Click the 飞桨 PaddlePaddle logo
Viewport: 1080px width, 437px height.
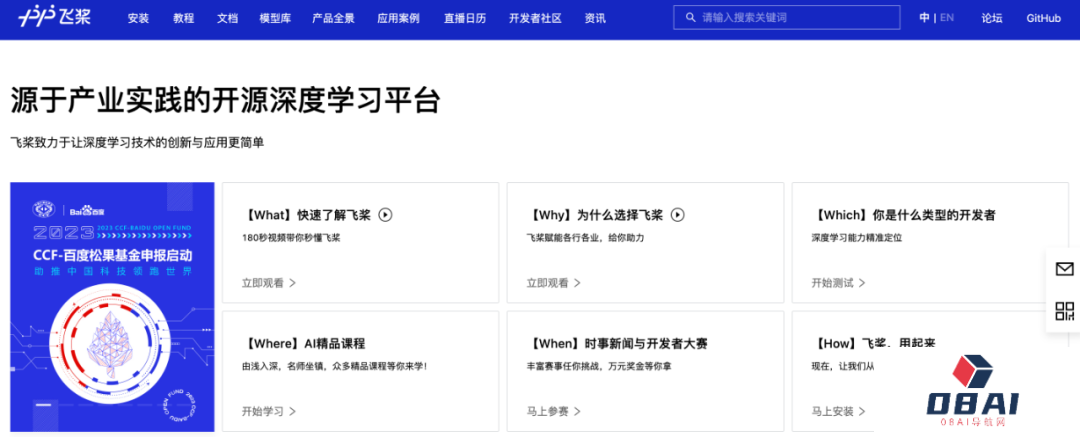coord(55,17)
